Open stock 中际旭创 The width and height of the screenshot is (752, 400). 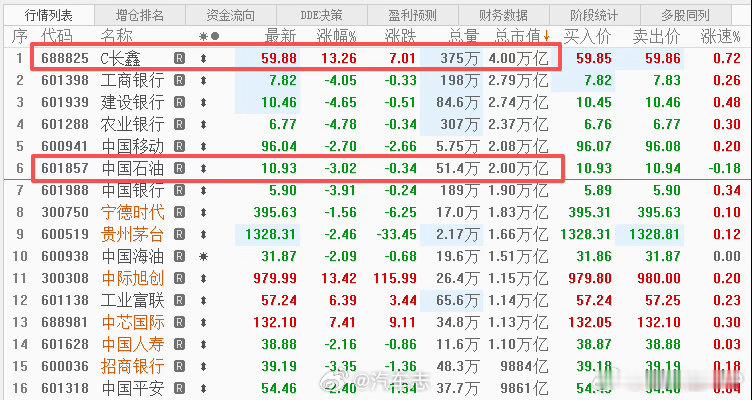(x=132, y=278)
